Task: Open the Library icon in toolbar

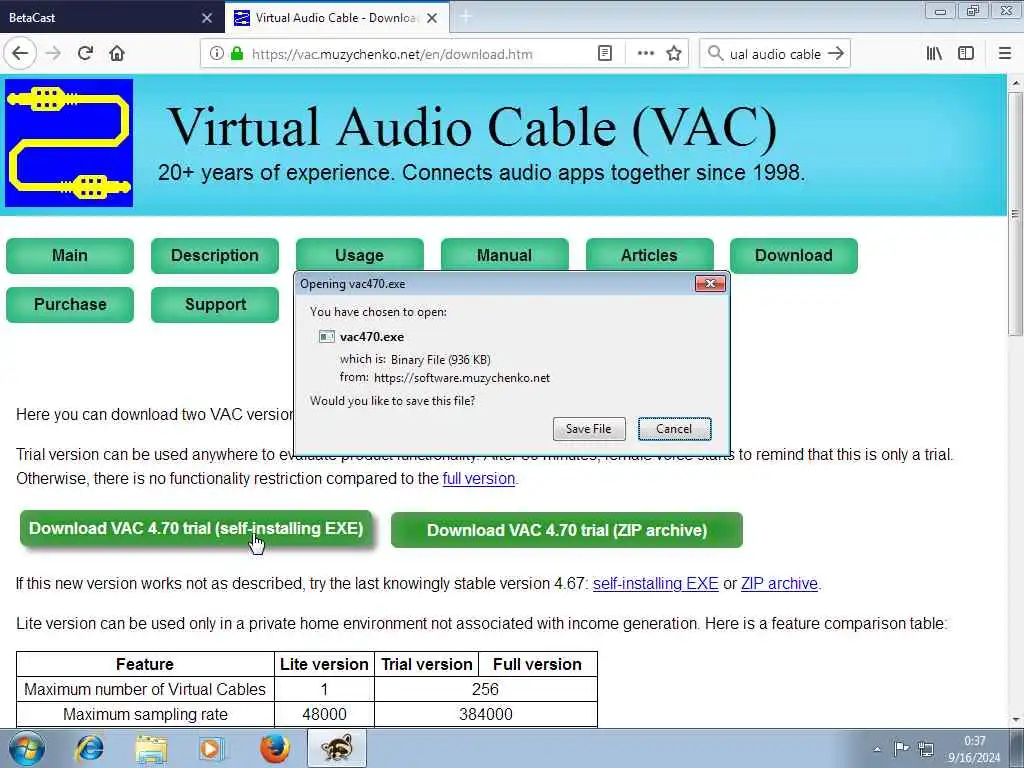Action: 934,54
